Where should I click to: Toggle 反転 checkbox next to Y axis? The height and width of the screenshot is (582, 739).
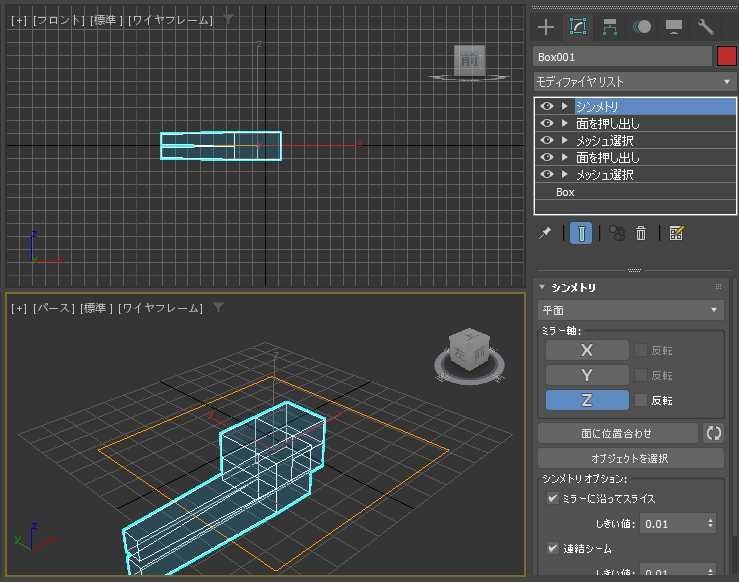[640, 375]
